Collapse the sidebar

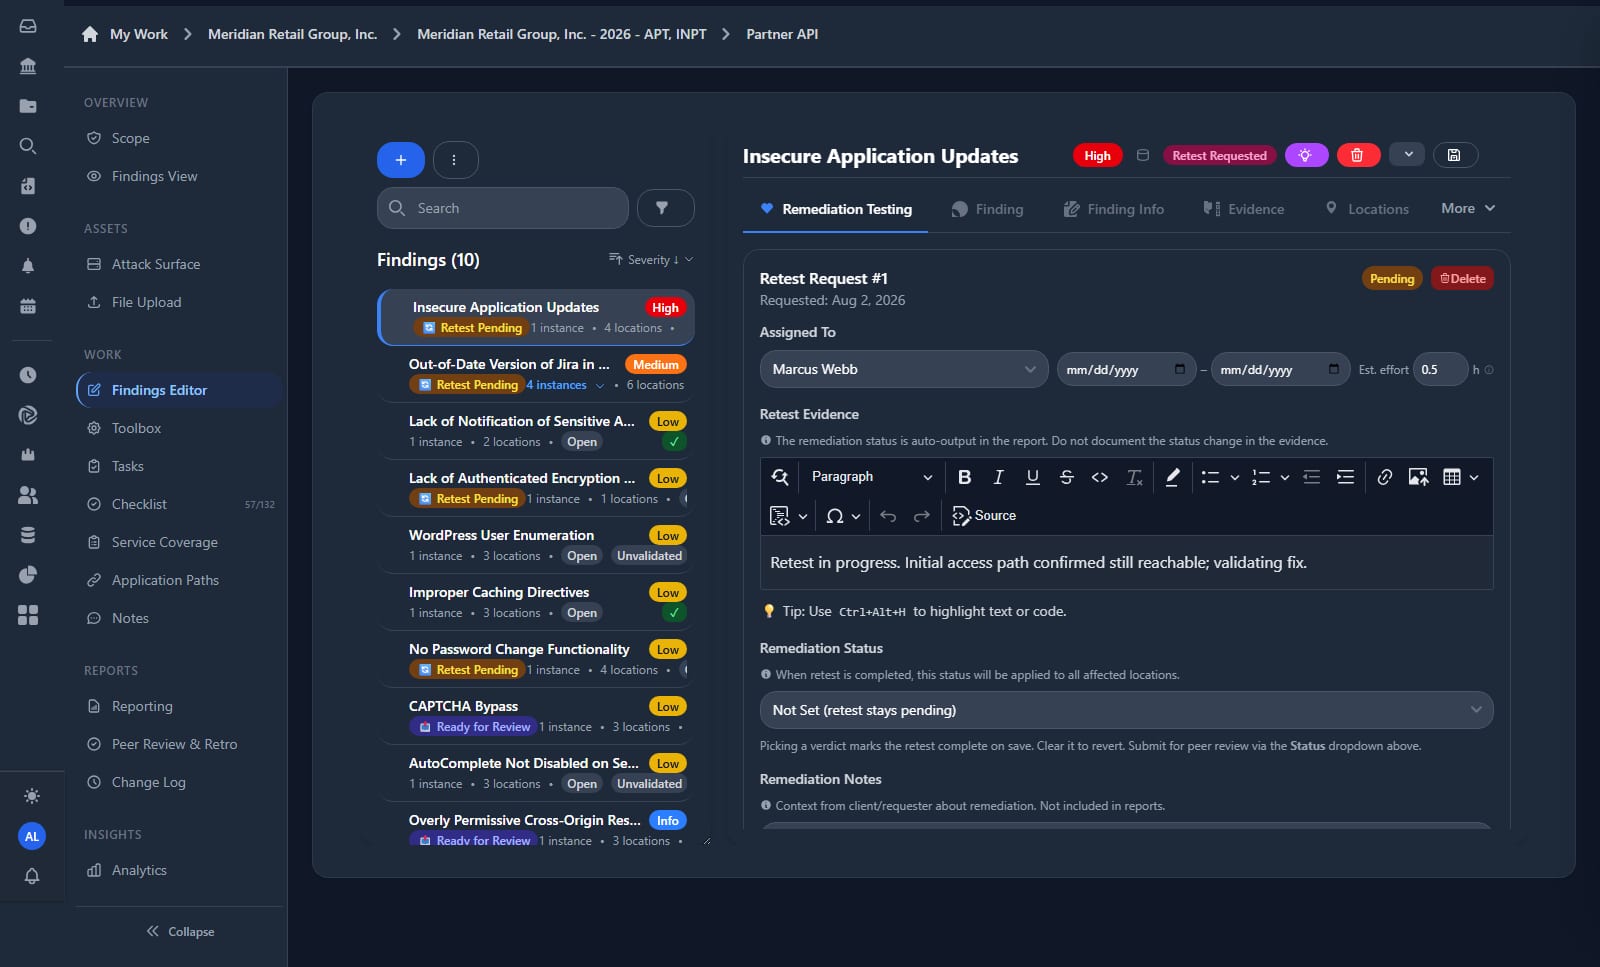click(180, 931)
